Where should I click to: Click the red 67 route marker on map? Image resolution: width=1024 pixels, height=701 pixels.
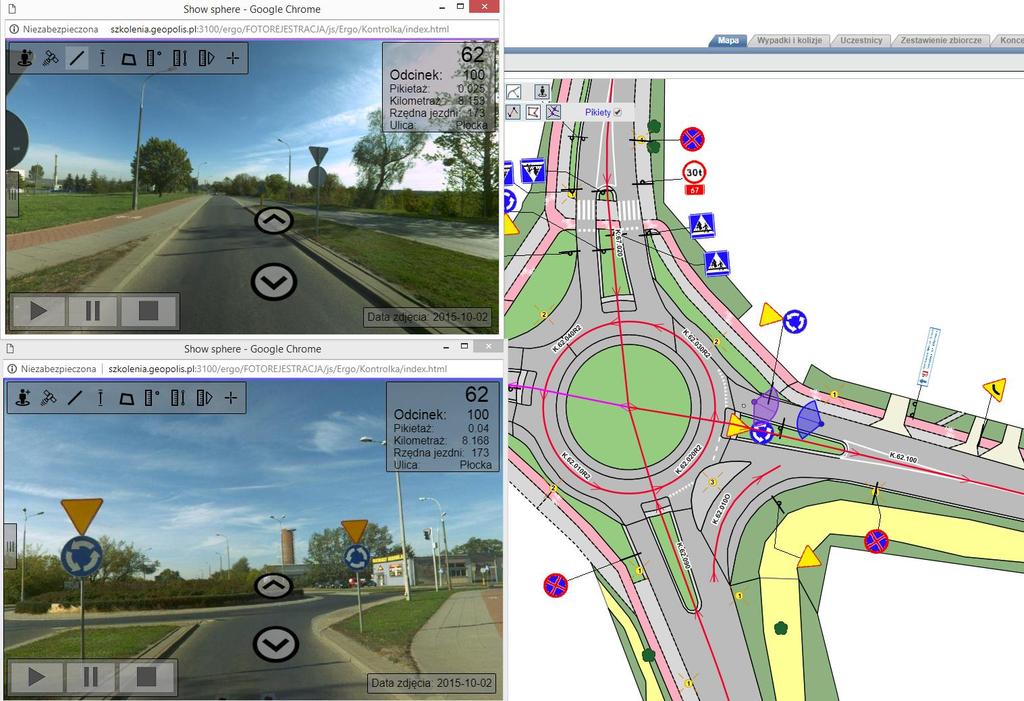point(694,190)
